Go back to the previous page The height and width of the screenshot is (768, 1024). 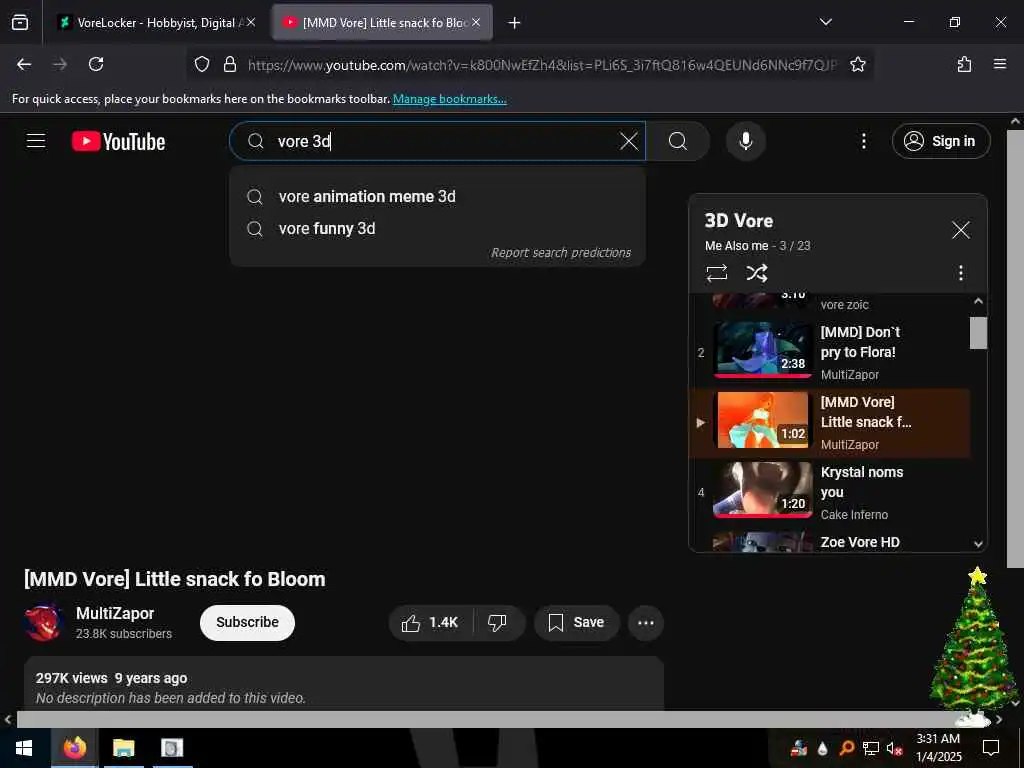click(x=24, y=64)
